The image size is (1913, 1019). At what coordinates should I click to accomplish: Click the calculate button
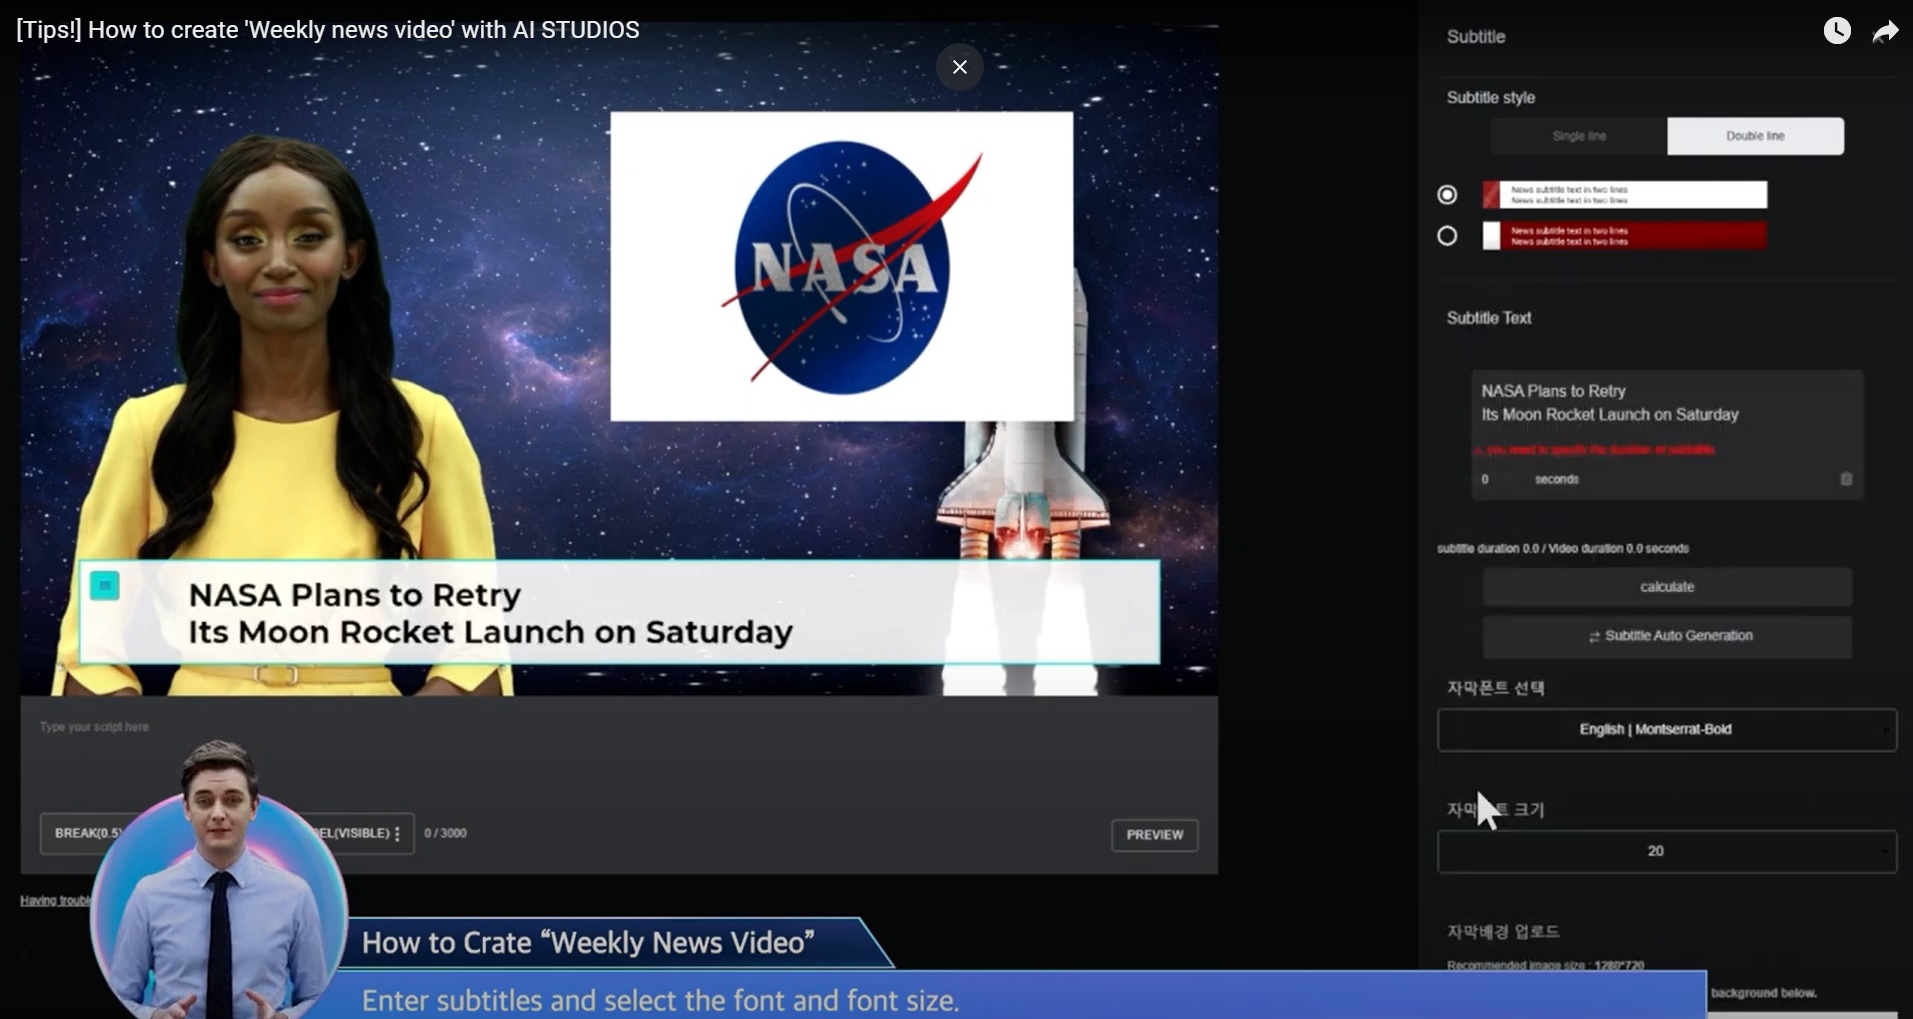click(1667, 587)
